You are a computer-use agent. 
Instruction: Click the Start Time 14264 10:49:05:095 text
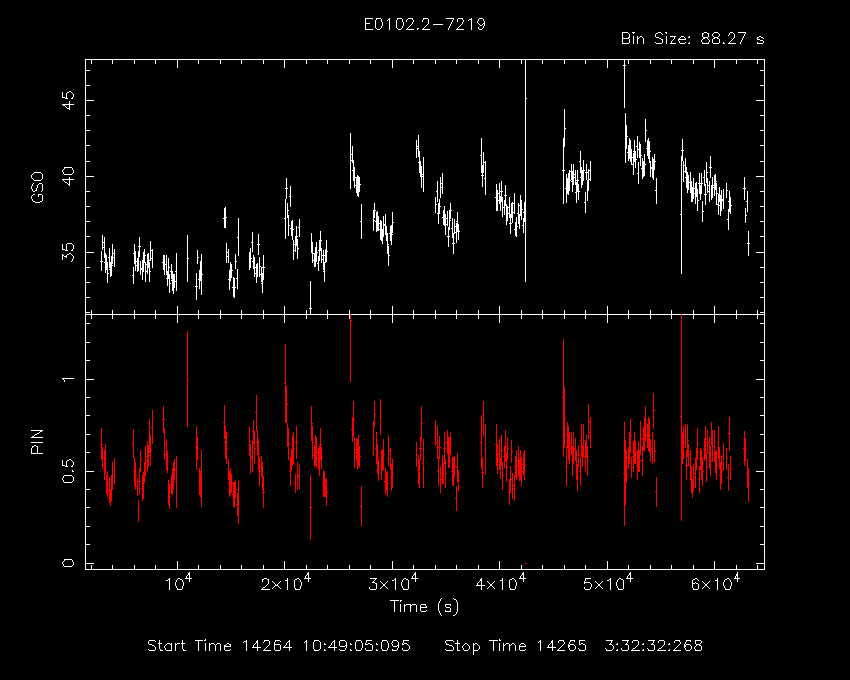[x=279, y=646]
